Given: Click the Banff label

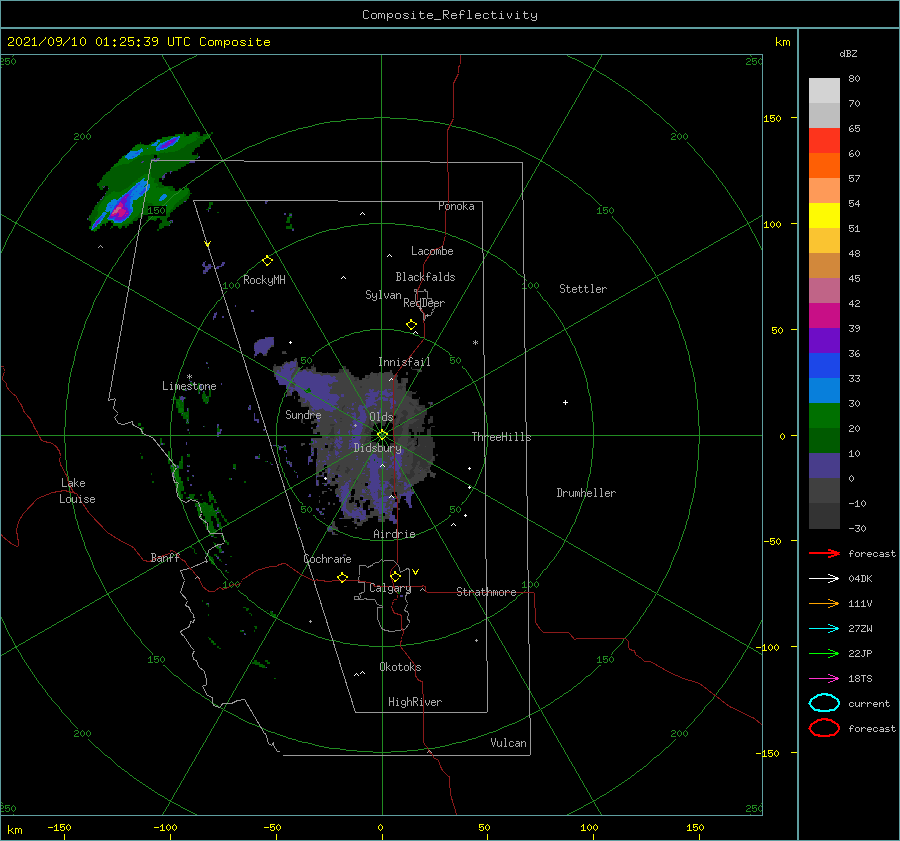Looking at the screenshot, I should point(165,558).
